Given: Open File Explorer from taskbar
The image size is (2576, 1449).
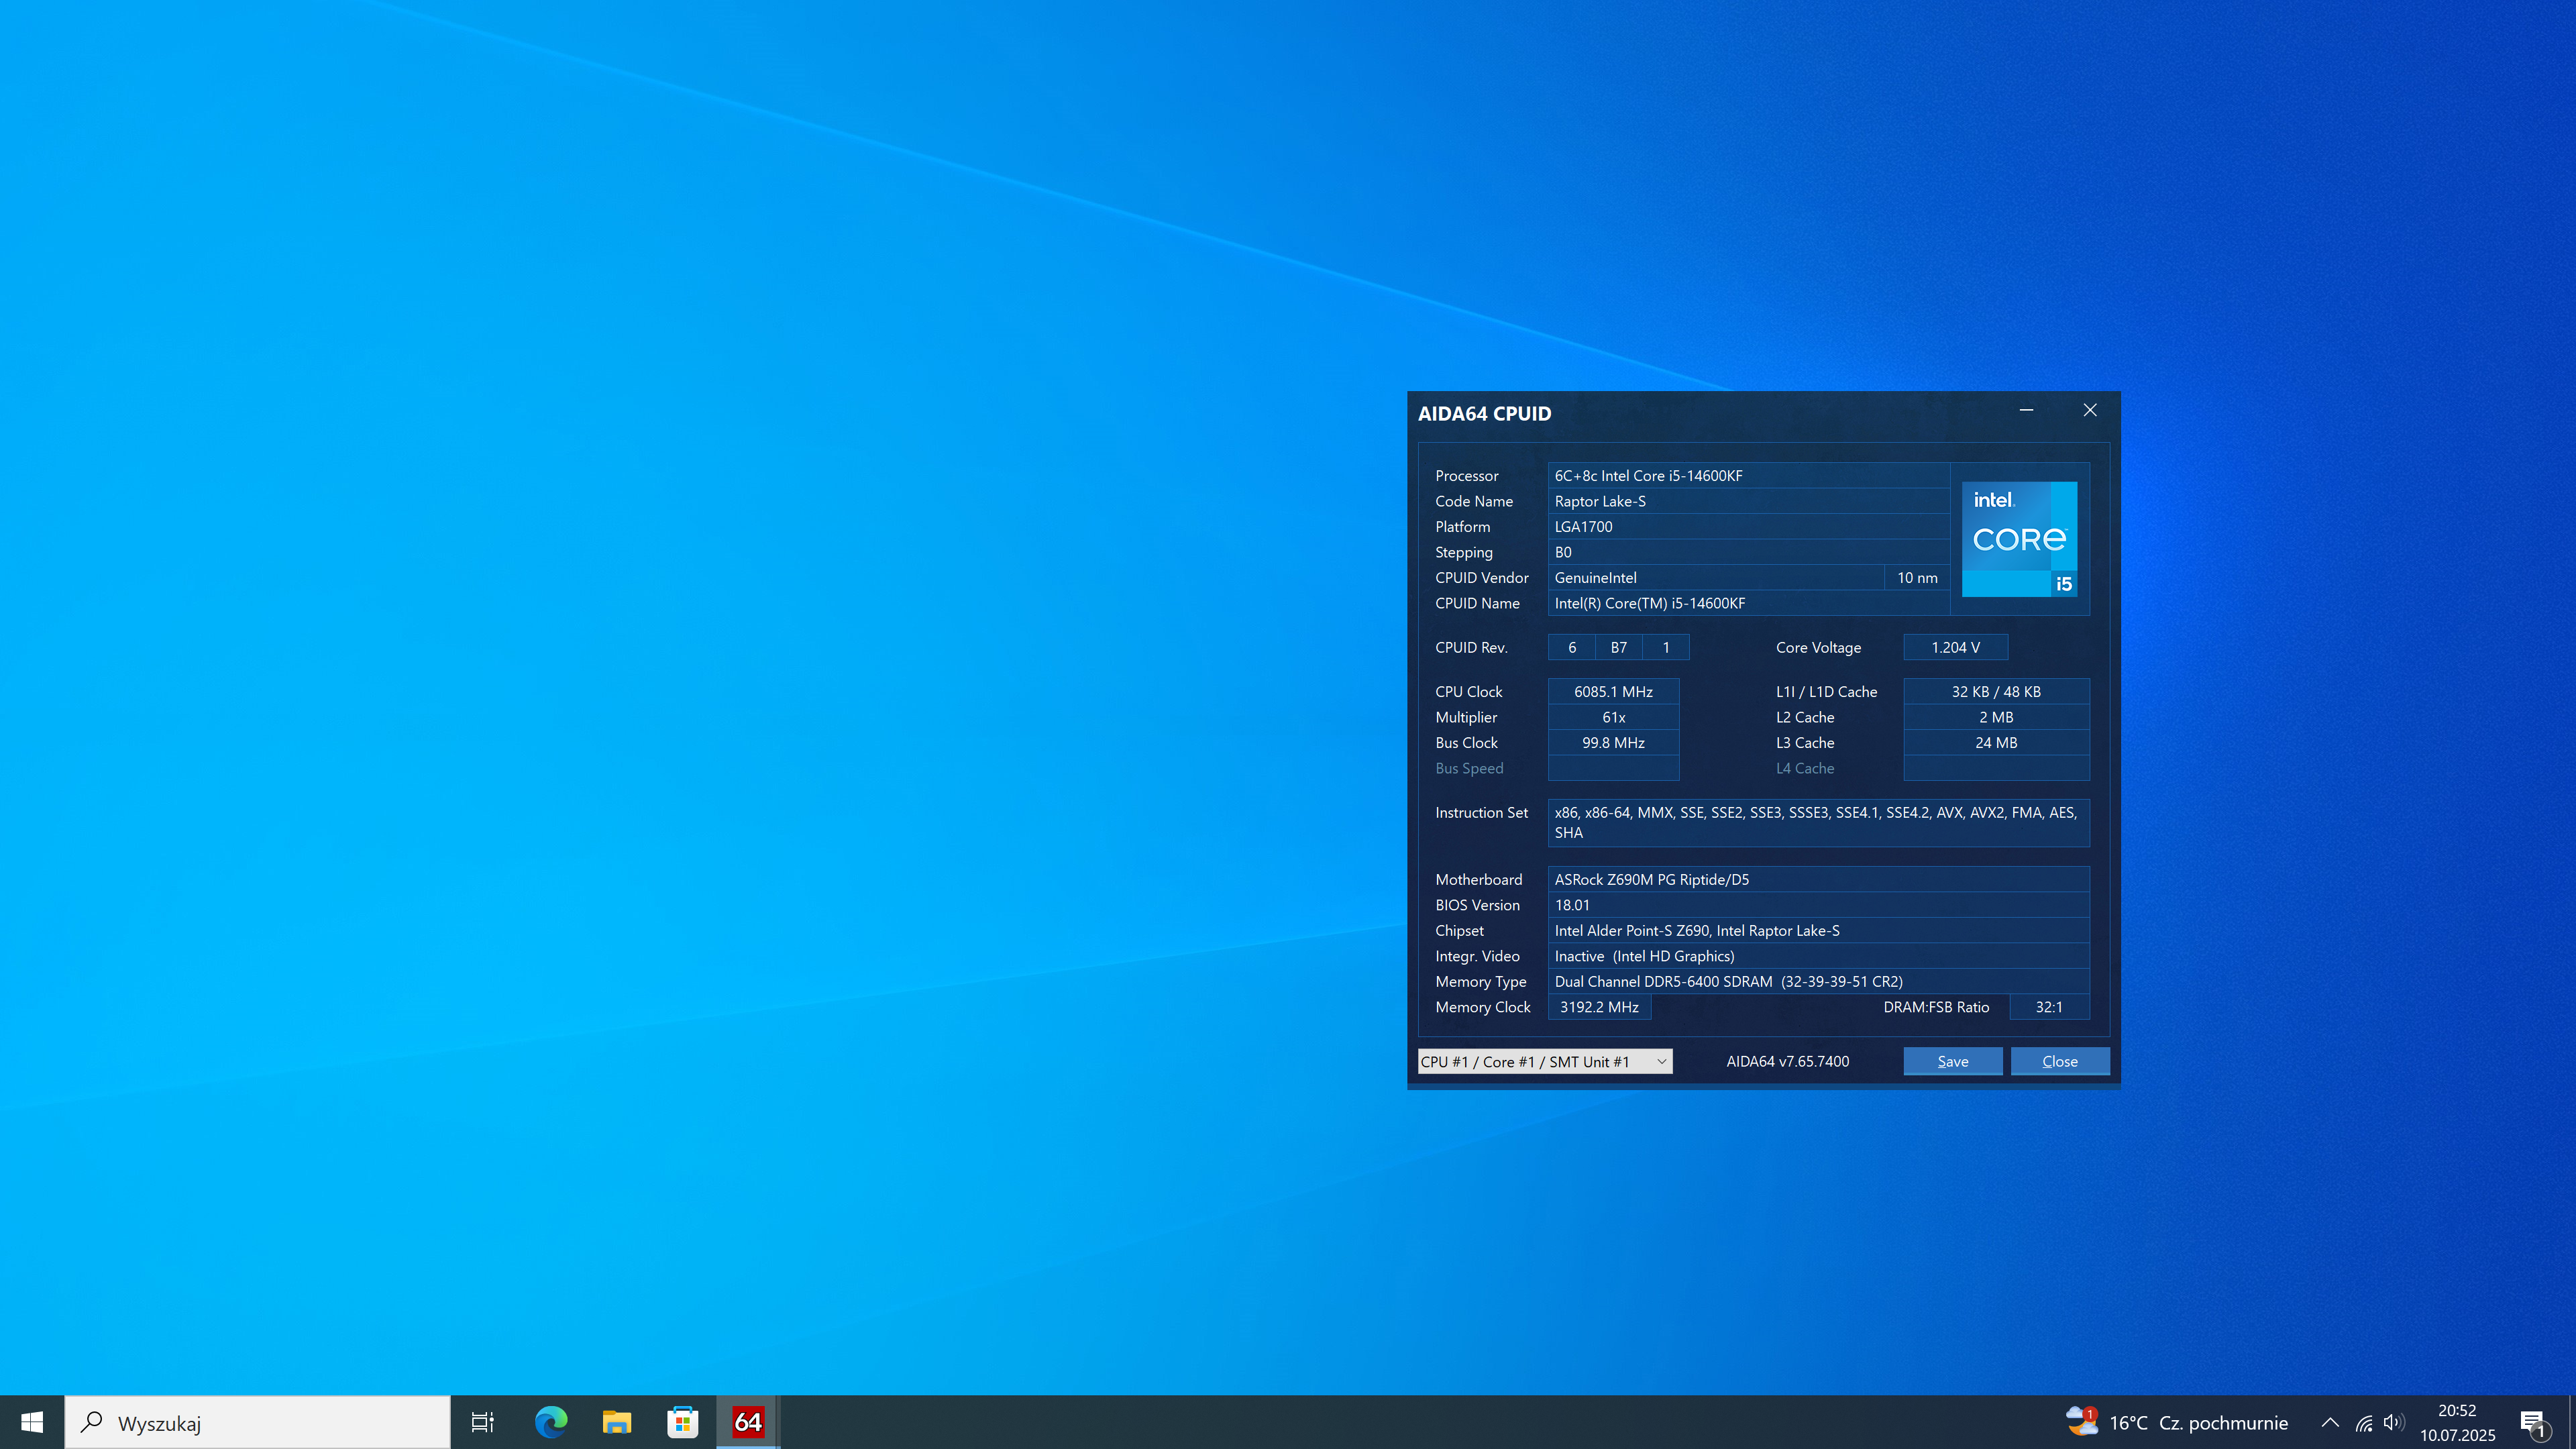Looking at the screenshot, I should tap(616, 1421).
